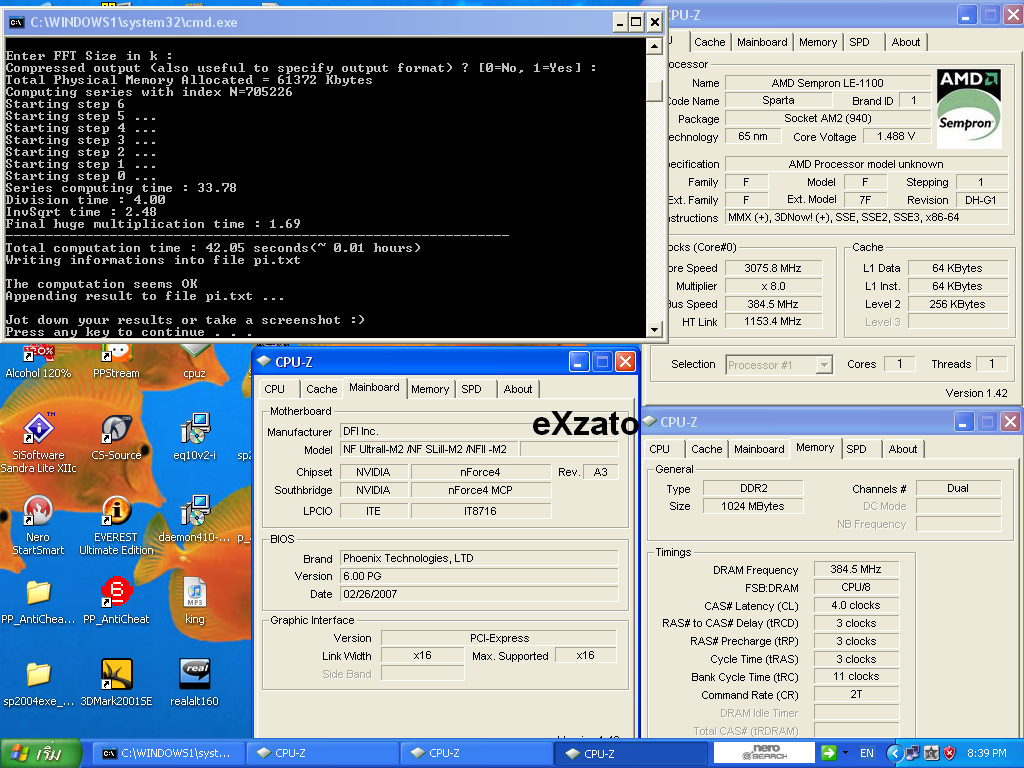Open SiSoftware Sandra Lite XIIc shortcut
This screenshot has width=1024, height=768.
(38, 443)
